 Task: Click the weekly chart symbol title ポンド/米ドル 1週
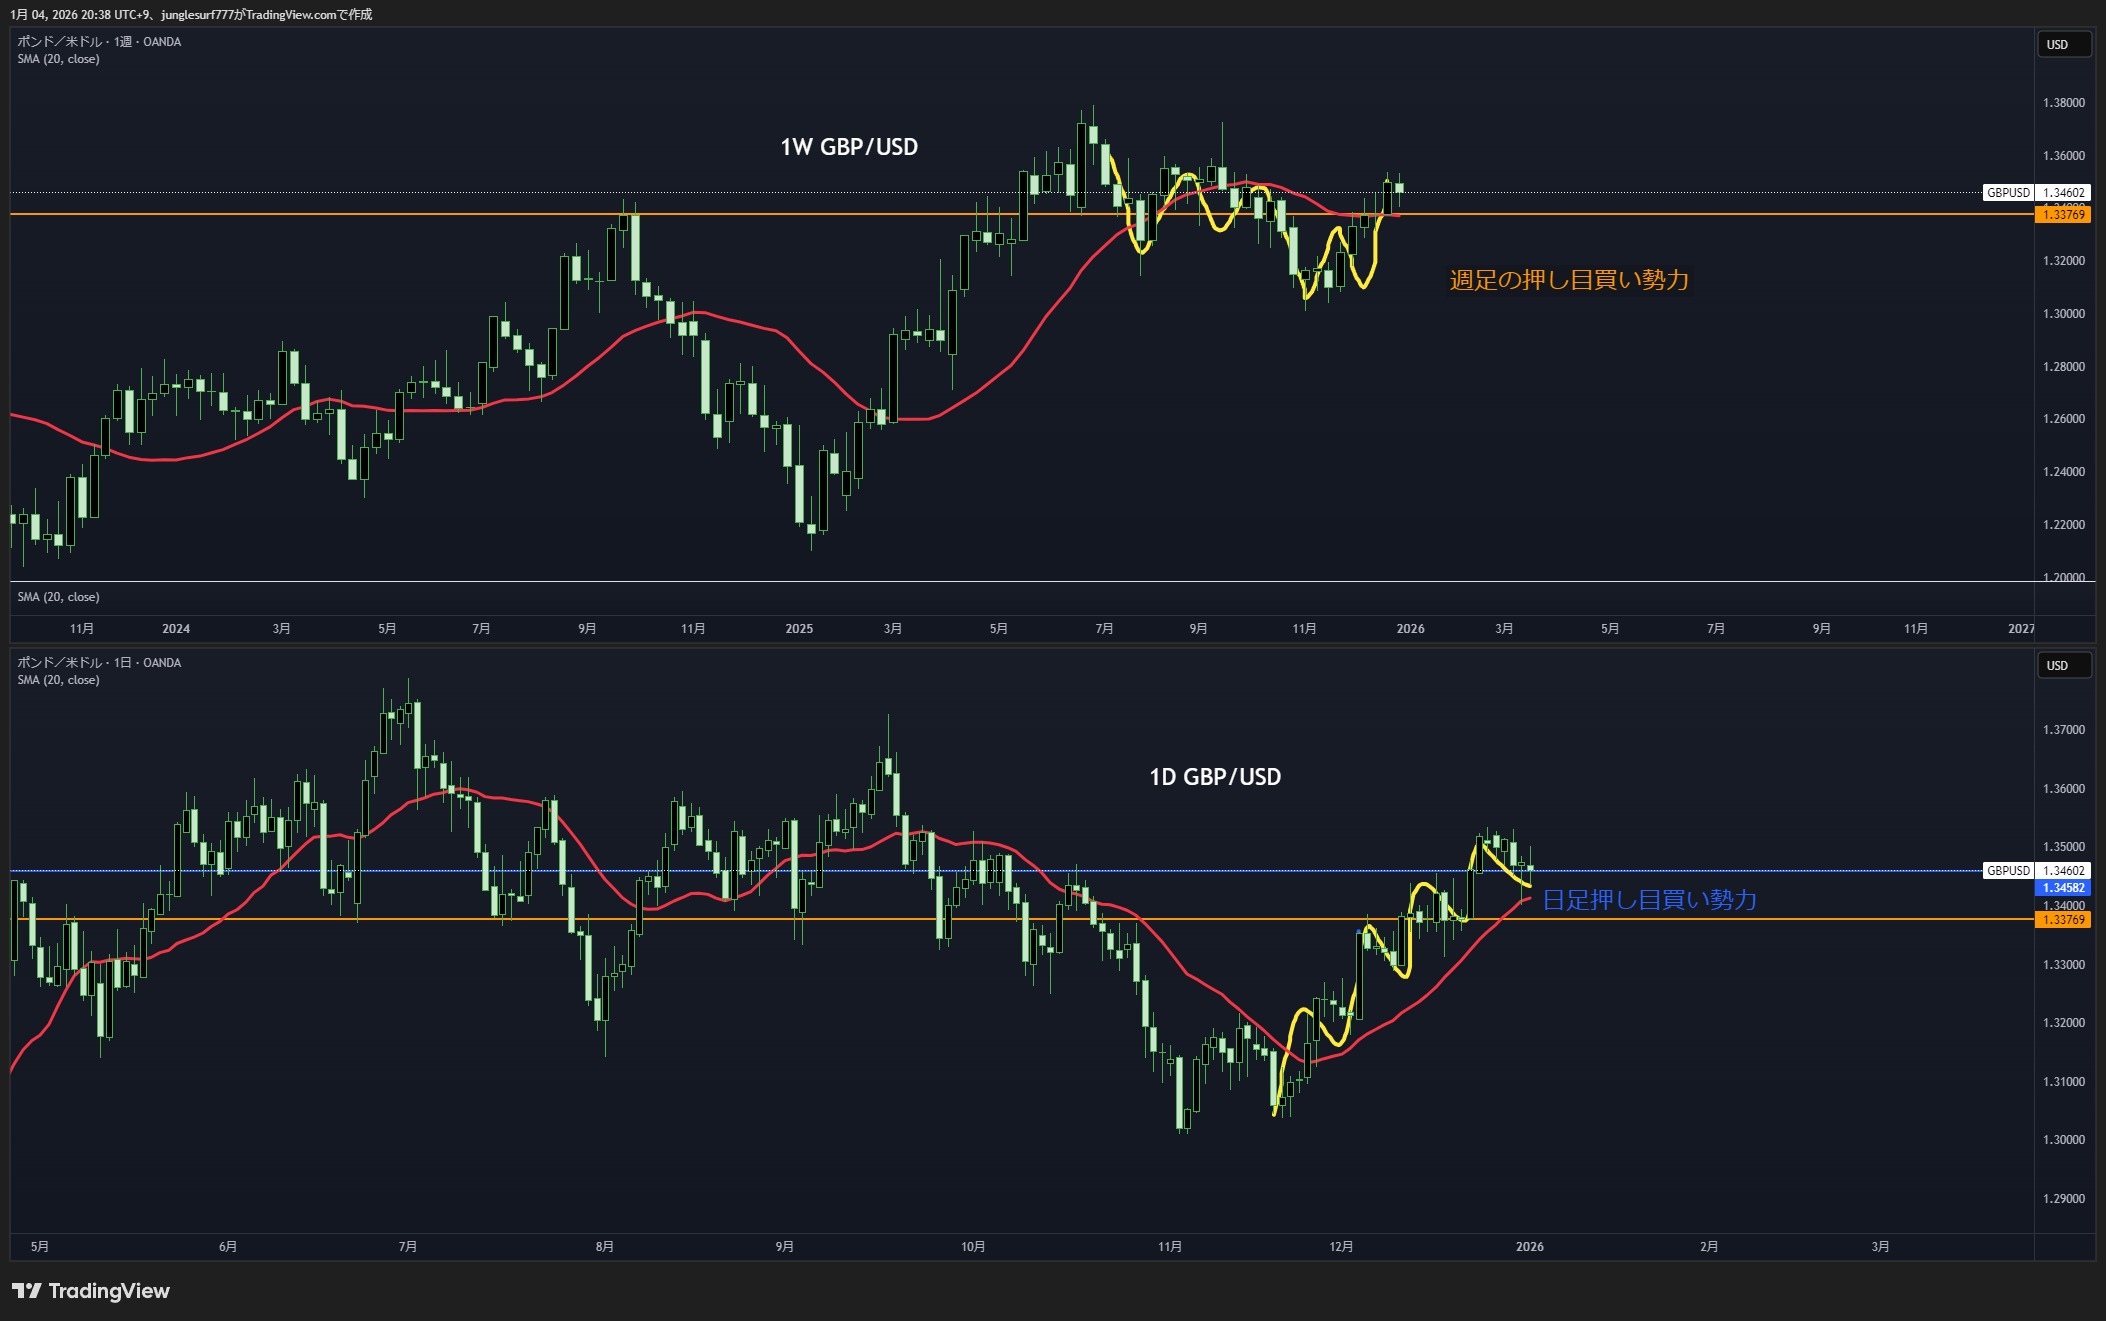coord(98,42)
